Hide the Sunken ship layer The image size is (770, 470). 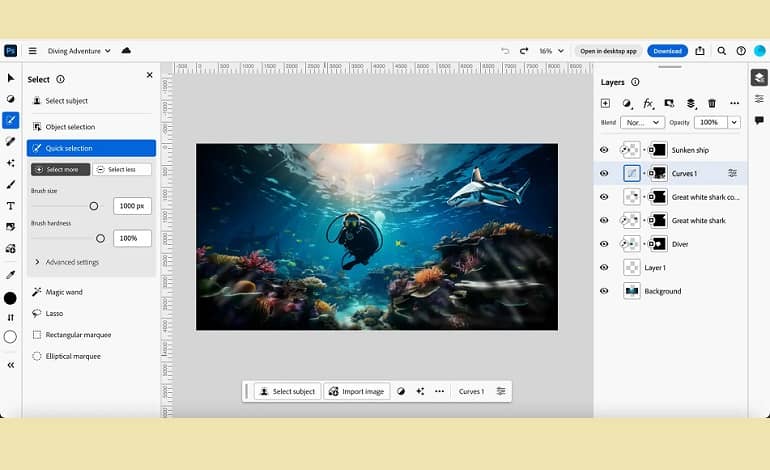(604, 150)
